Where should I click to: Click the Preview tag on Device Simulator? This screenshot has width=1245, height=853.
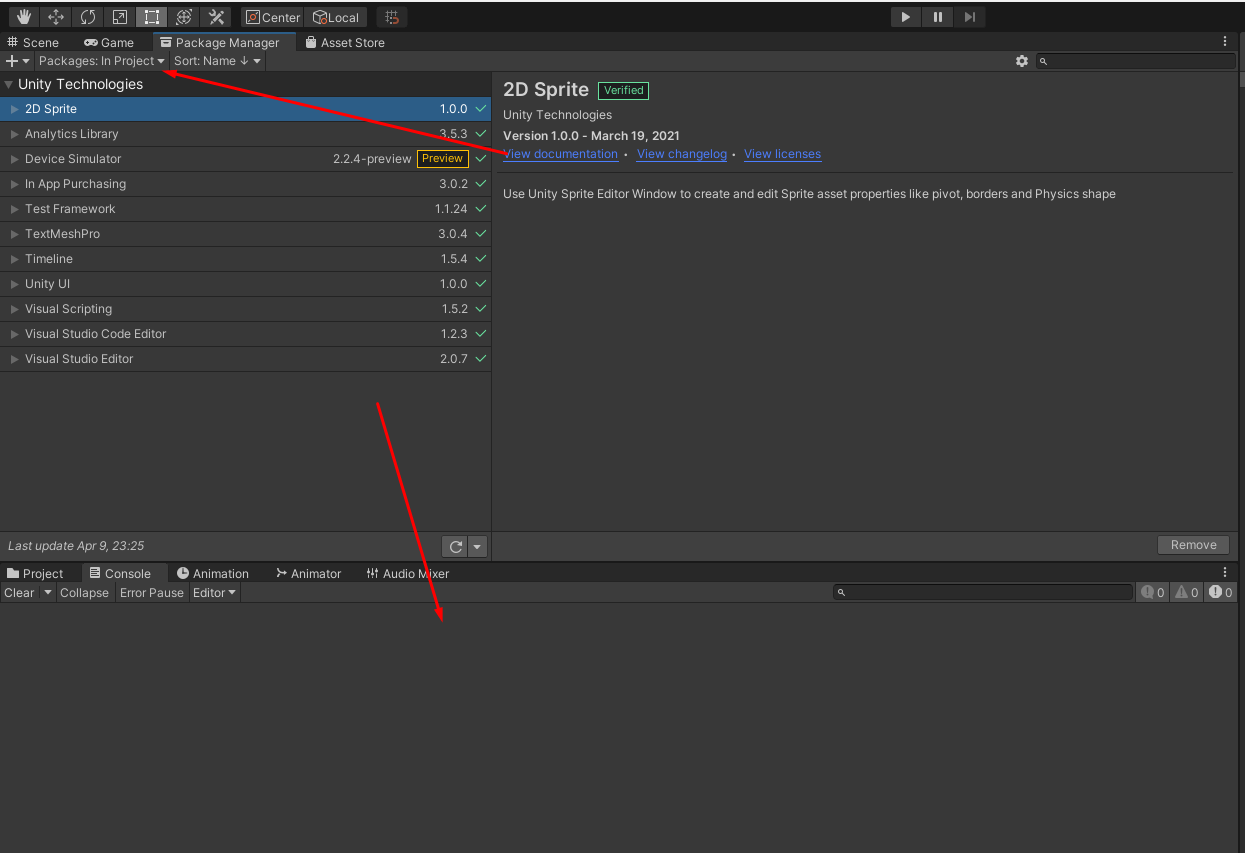click(x=442, y=159)
